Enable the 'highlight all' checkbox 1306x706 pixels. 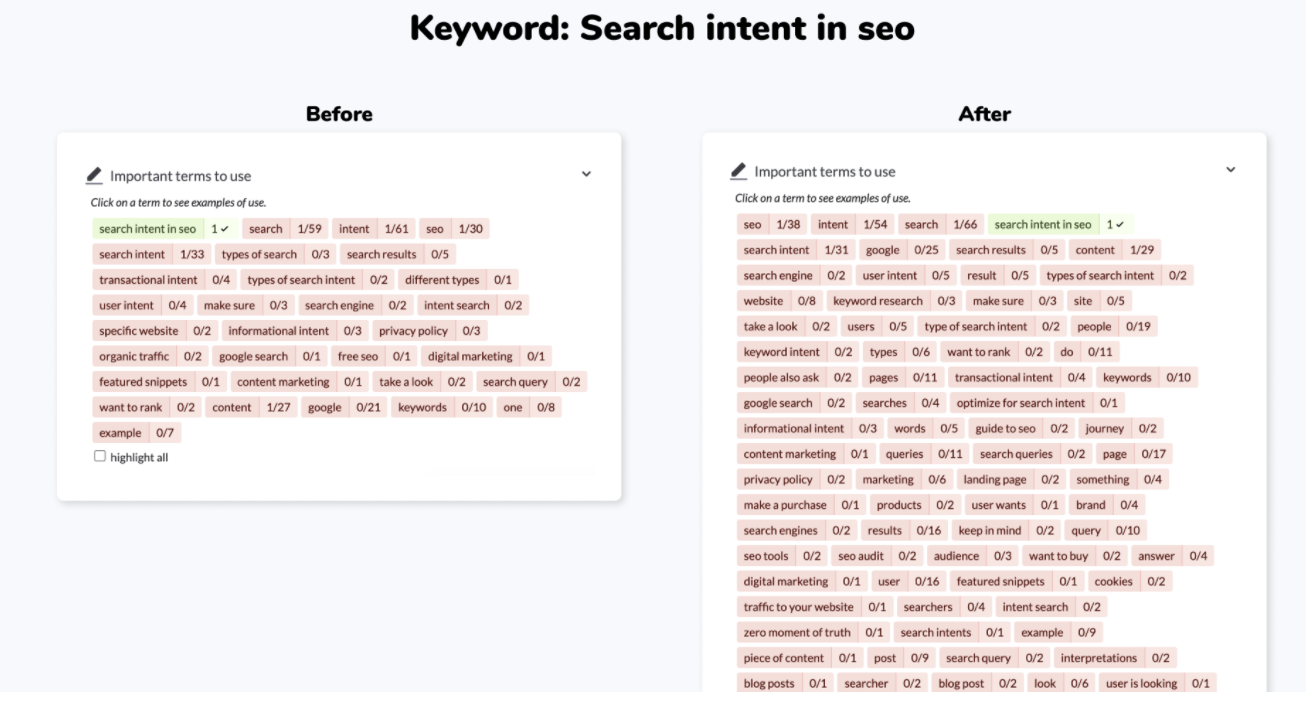(x=100, y=455)
